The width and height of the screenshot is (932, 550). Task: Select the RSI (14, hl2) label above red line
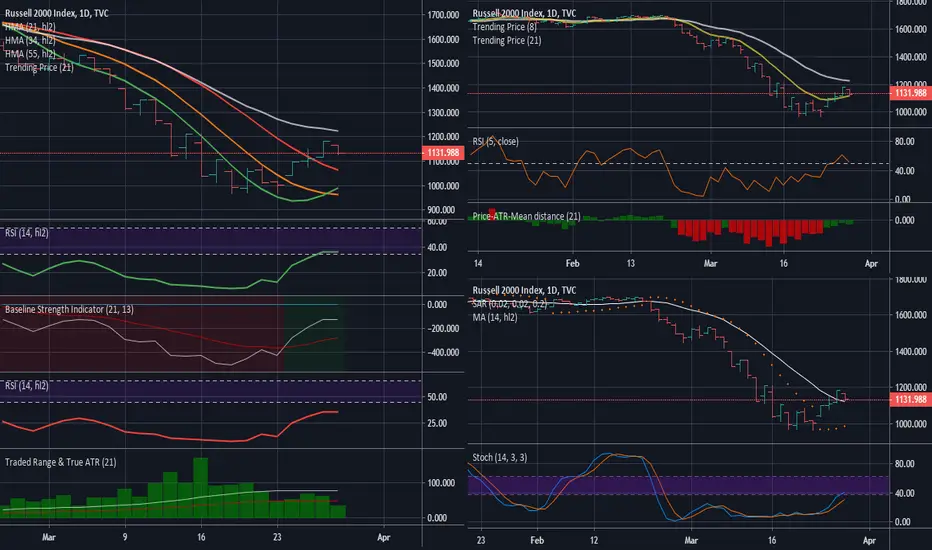[x=27, y=386]
